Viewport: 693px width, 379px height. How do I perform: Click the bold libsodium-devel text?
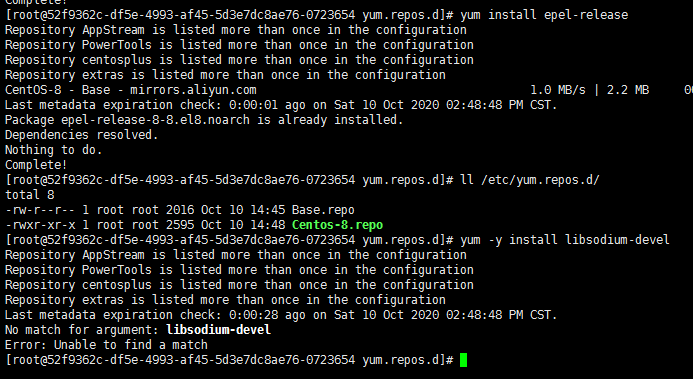pyautogui.click(x=218, y=330)
